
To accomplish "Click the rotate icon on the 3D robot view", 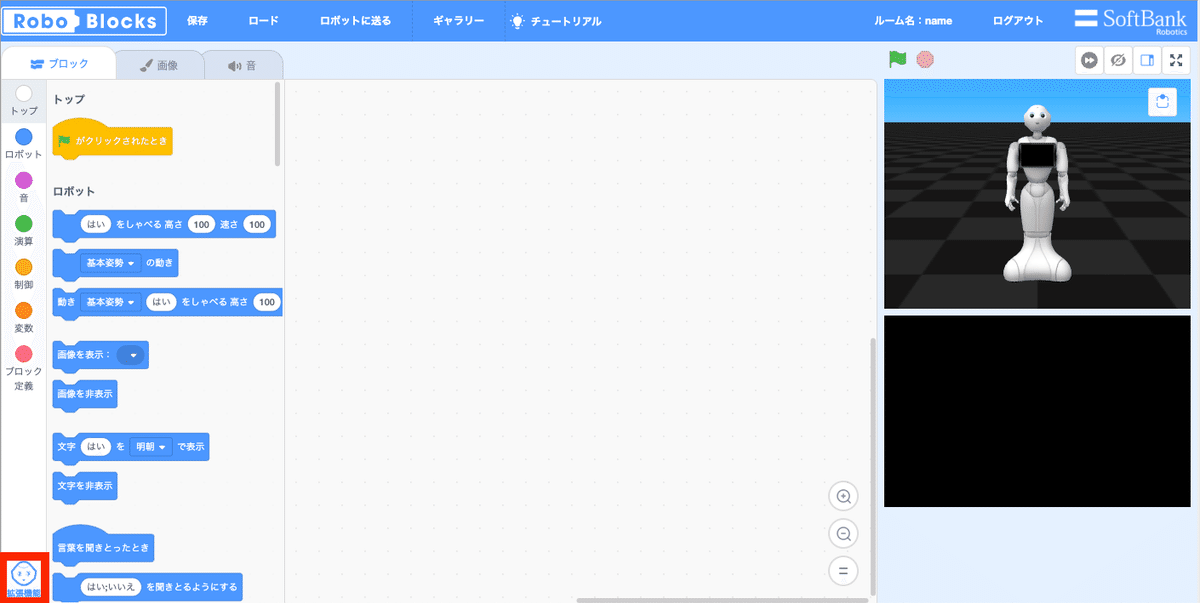I will click(1161, 101).
